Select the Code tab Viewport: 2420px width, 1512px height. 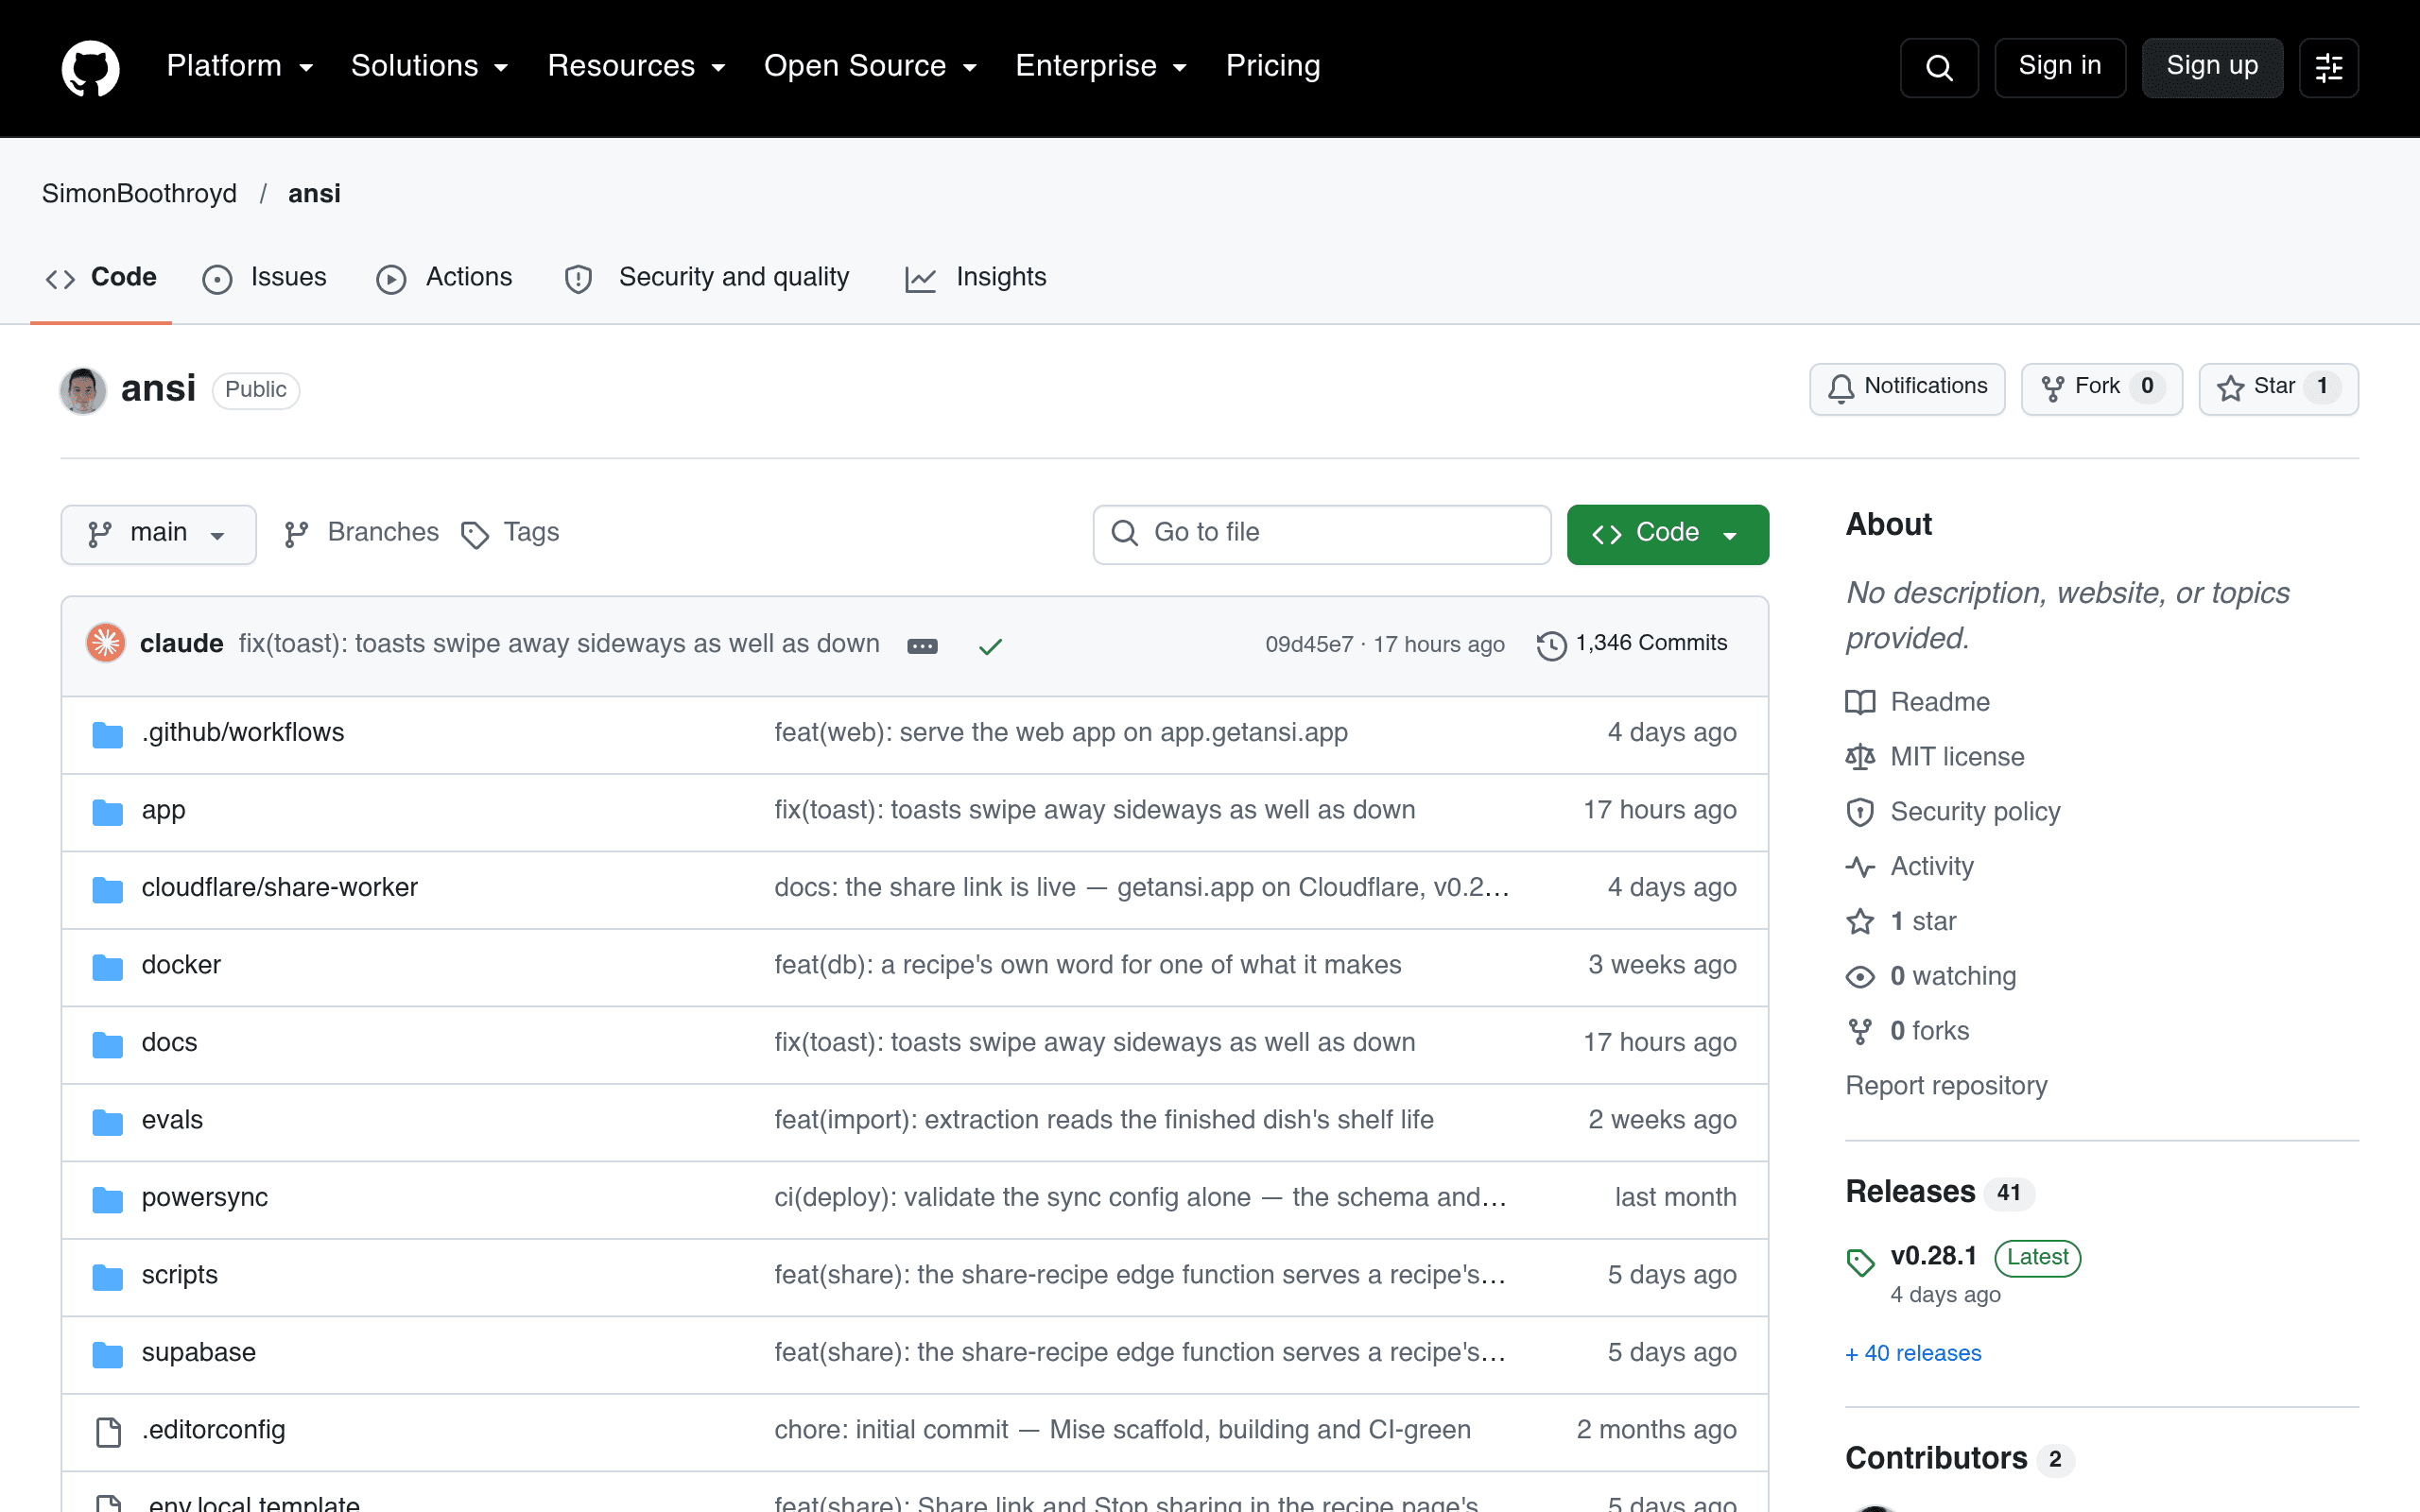[x=102, y=277]
